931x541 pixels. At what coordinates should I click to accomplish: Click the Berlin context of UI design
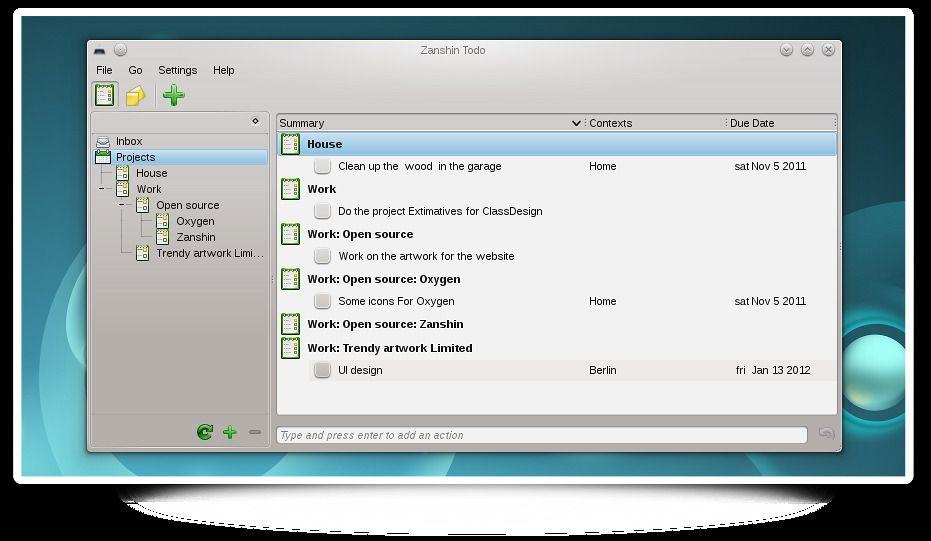pyautogui.click(x=603, y=370)
